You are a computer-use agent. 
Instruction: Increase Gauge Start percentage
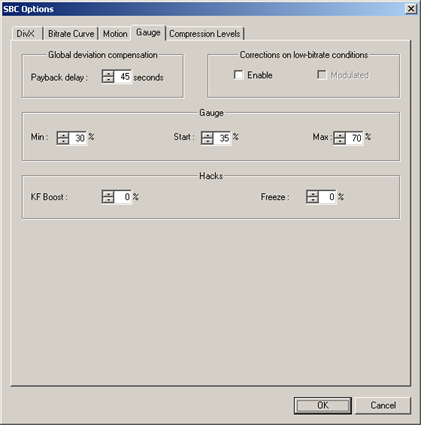[207, 135]
